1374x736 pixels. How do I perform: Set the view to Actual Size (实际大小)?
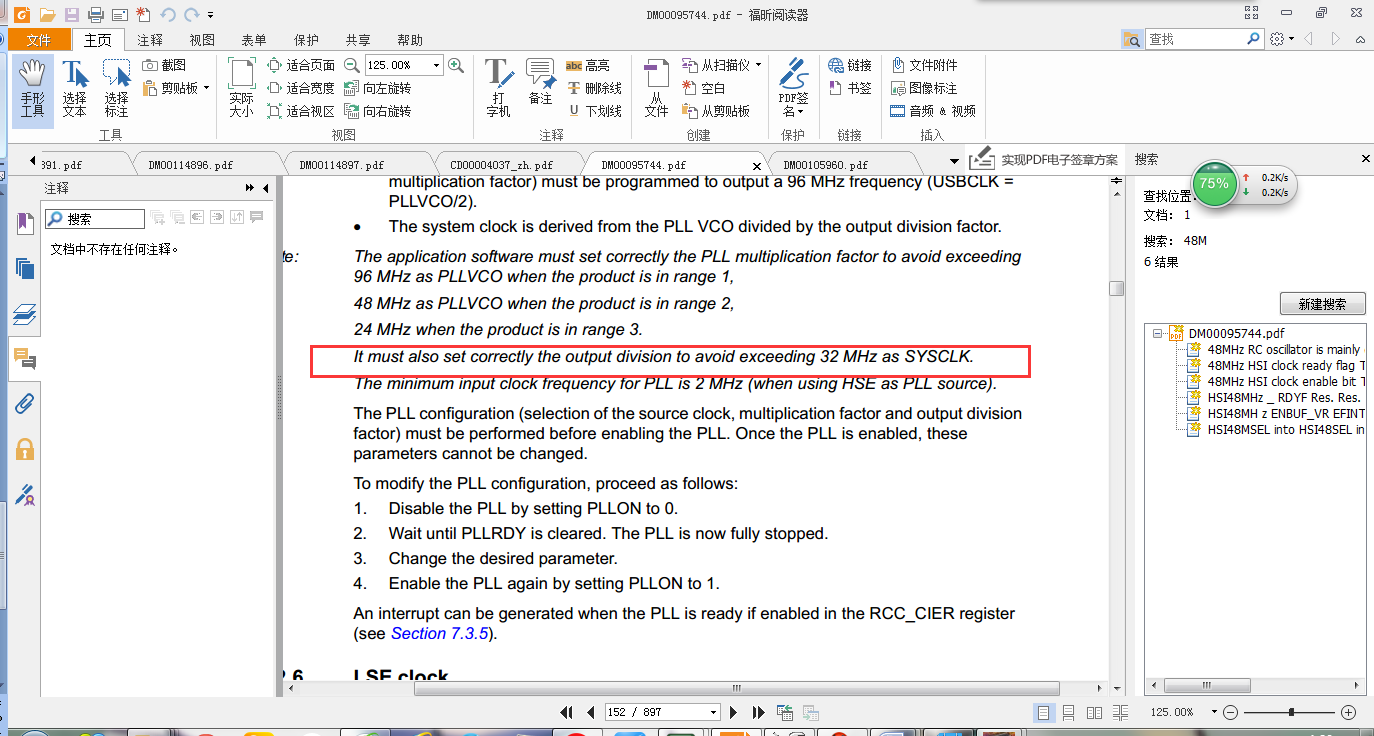[x=241, y=88]
